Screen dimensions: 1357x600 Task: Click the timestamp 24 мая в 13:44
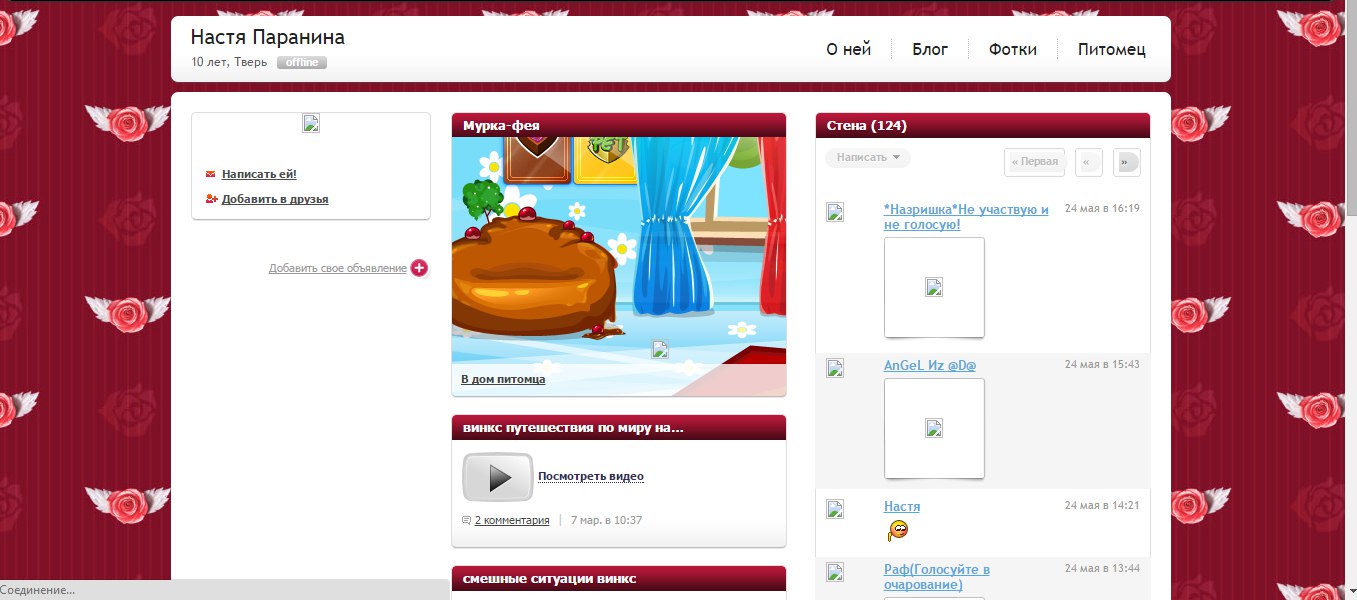click(x=1102, y=569)
